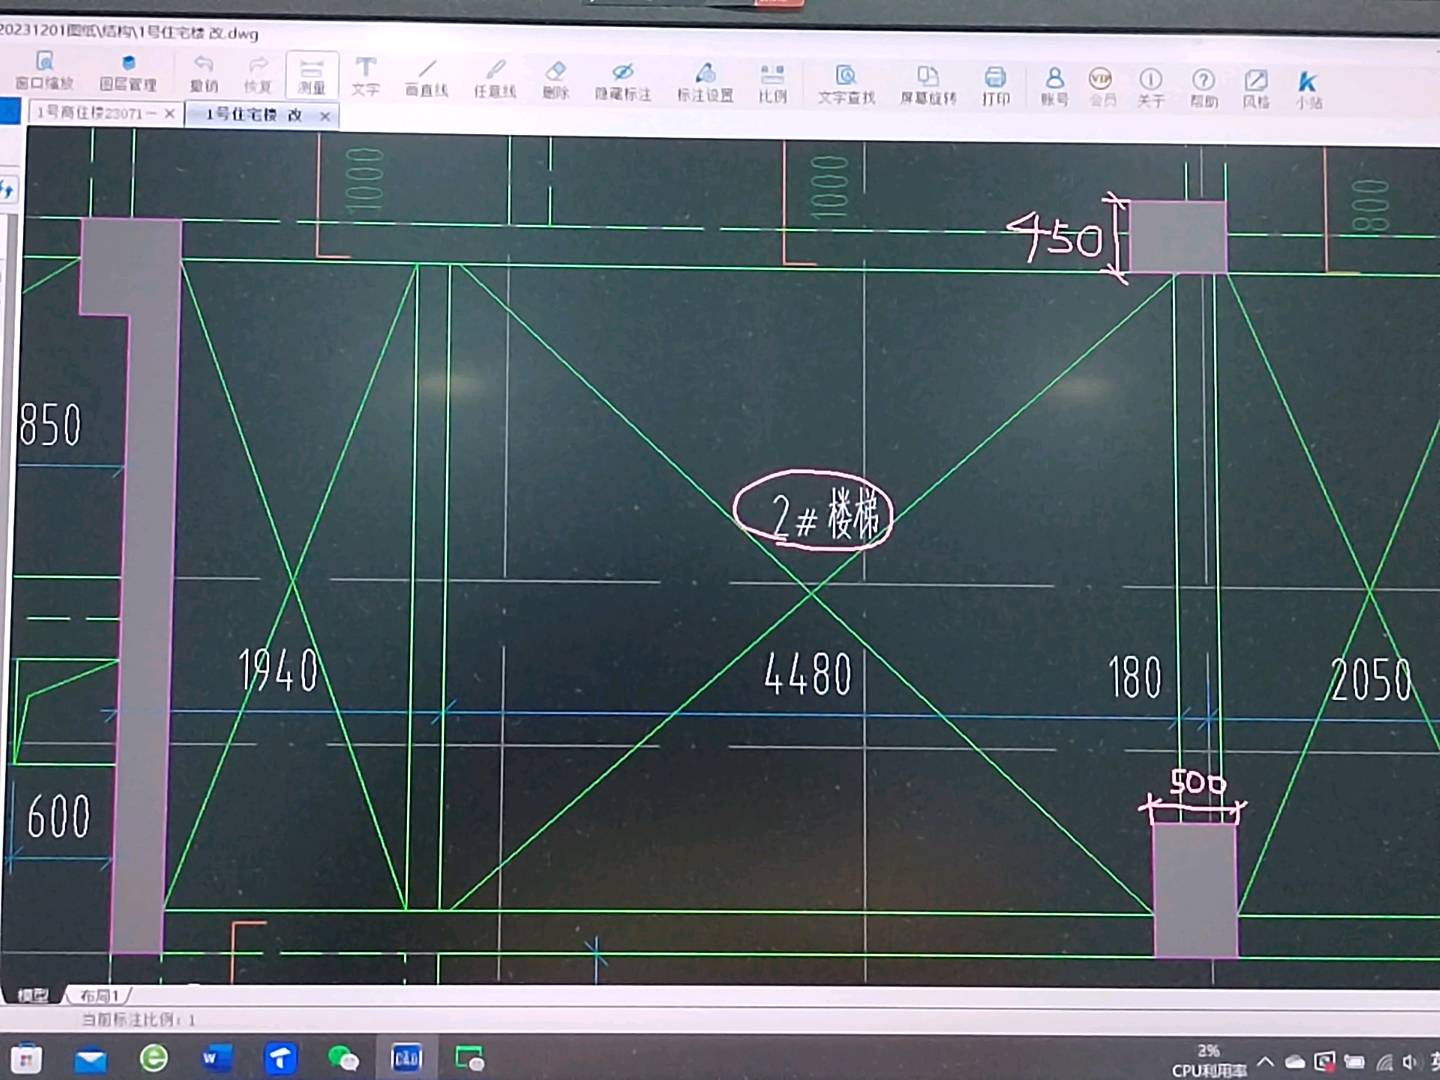Close the 1号住宅楼 改 tab
Viewport: 1440px width, 1080px height.
point(325,116)
